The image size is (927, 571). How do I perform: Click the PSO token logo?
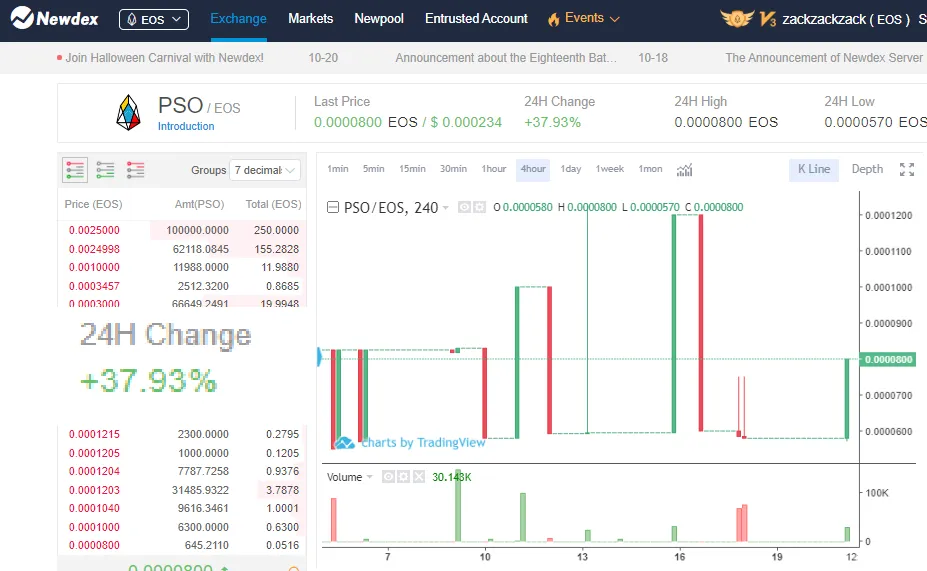[128, 112]
